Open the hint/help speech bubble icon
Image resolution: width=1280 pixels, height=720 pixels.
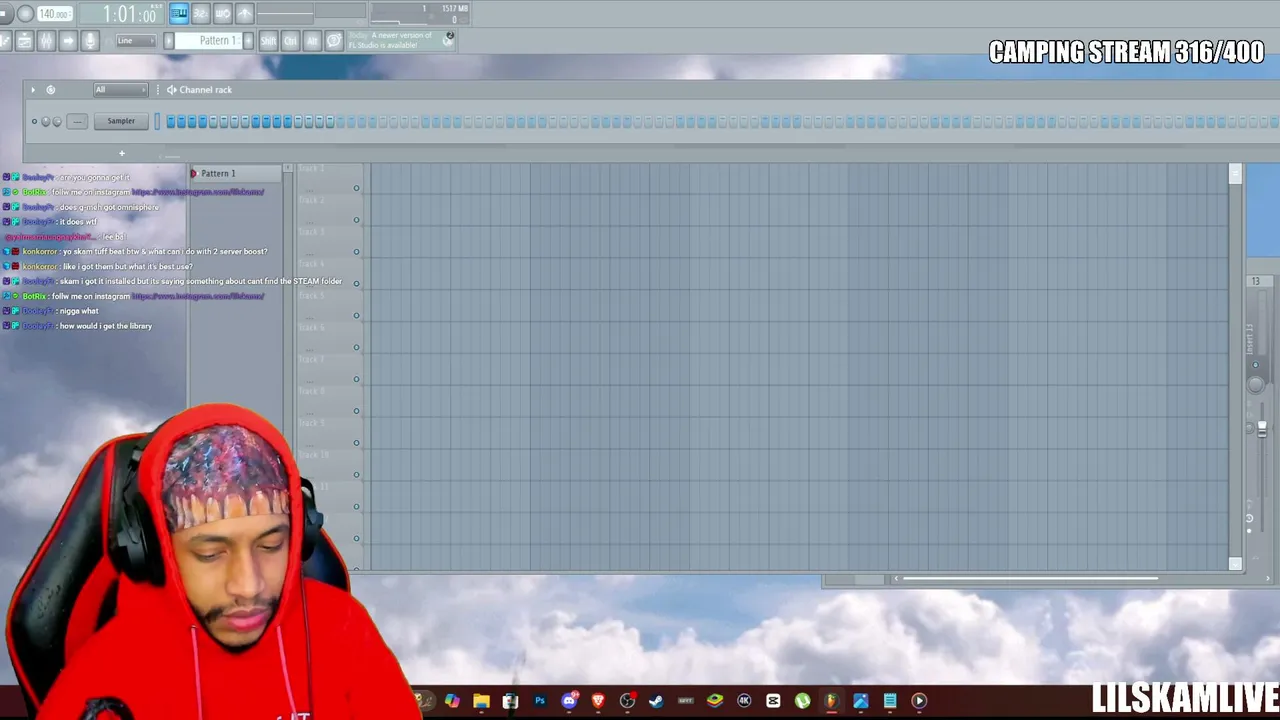coord(334,41)
